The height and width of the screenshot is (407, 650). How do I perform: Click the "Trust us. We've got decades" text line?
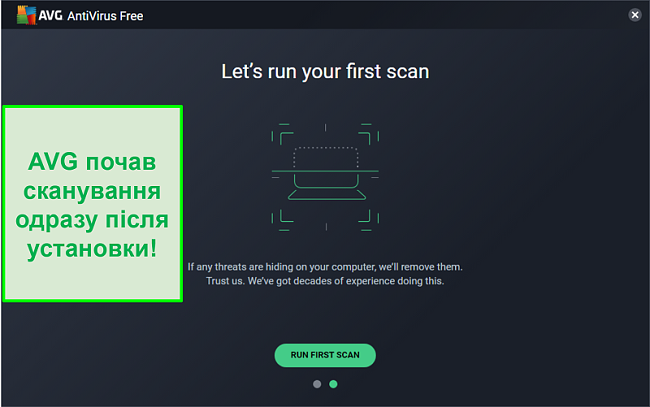click(325, 281)
